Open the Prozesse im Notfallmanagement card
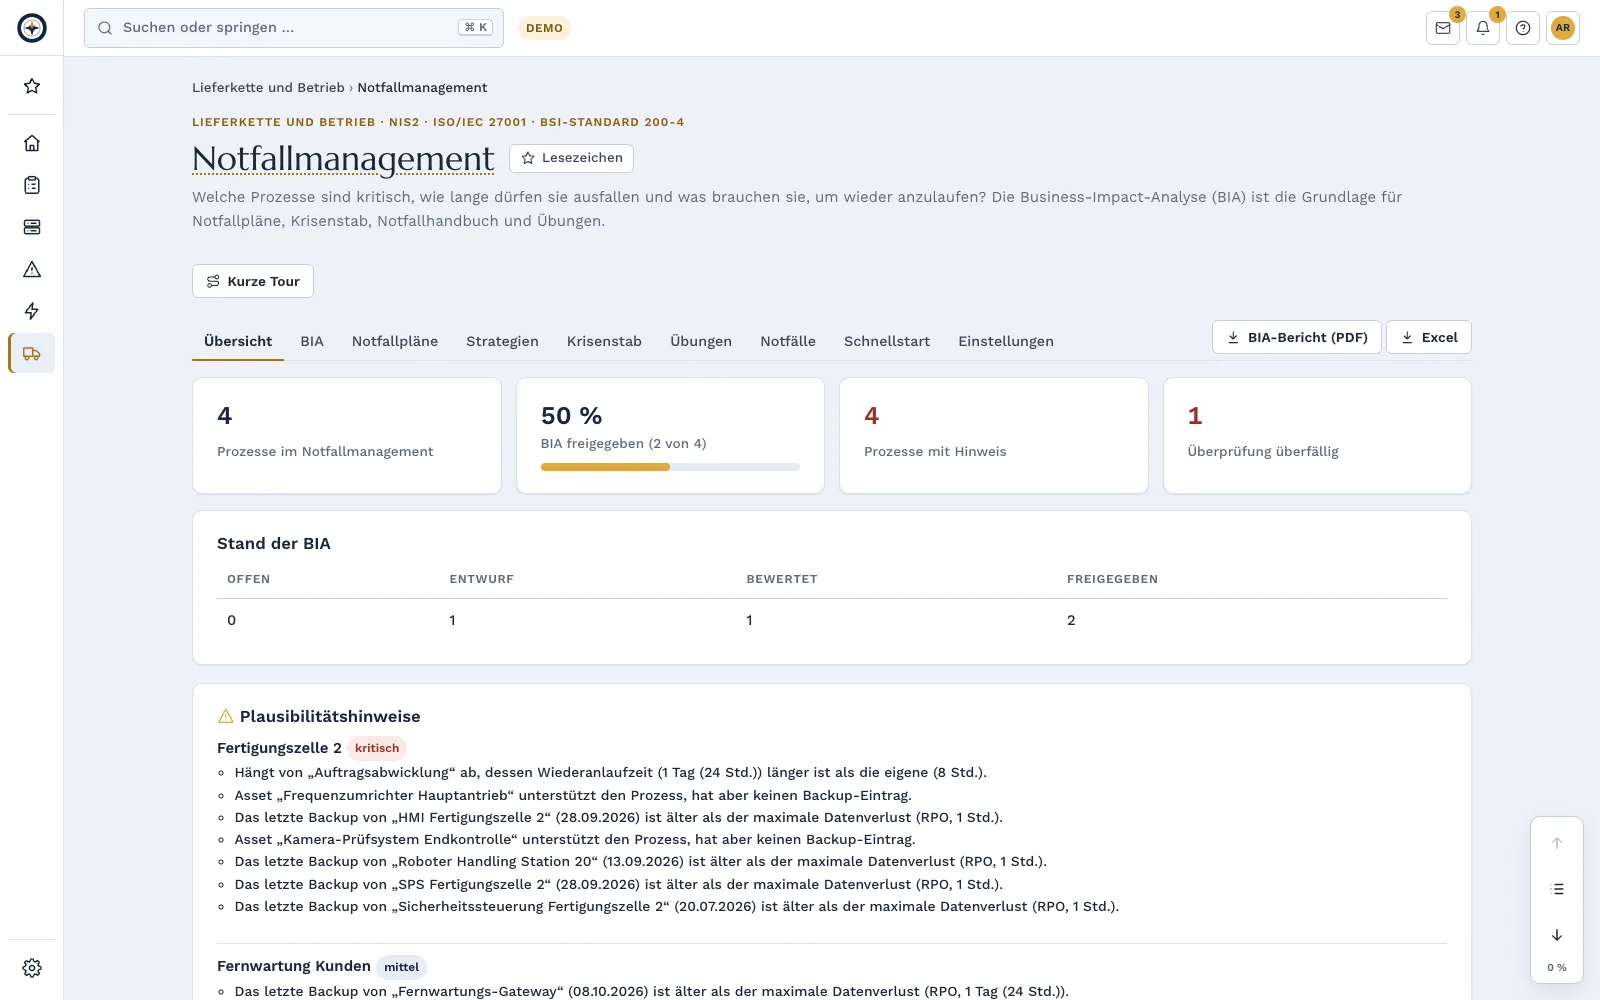Screen dimensions: 1600x1000 tap(347, 435)
